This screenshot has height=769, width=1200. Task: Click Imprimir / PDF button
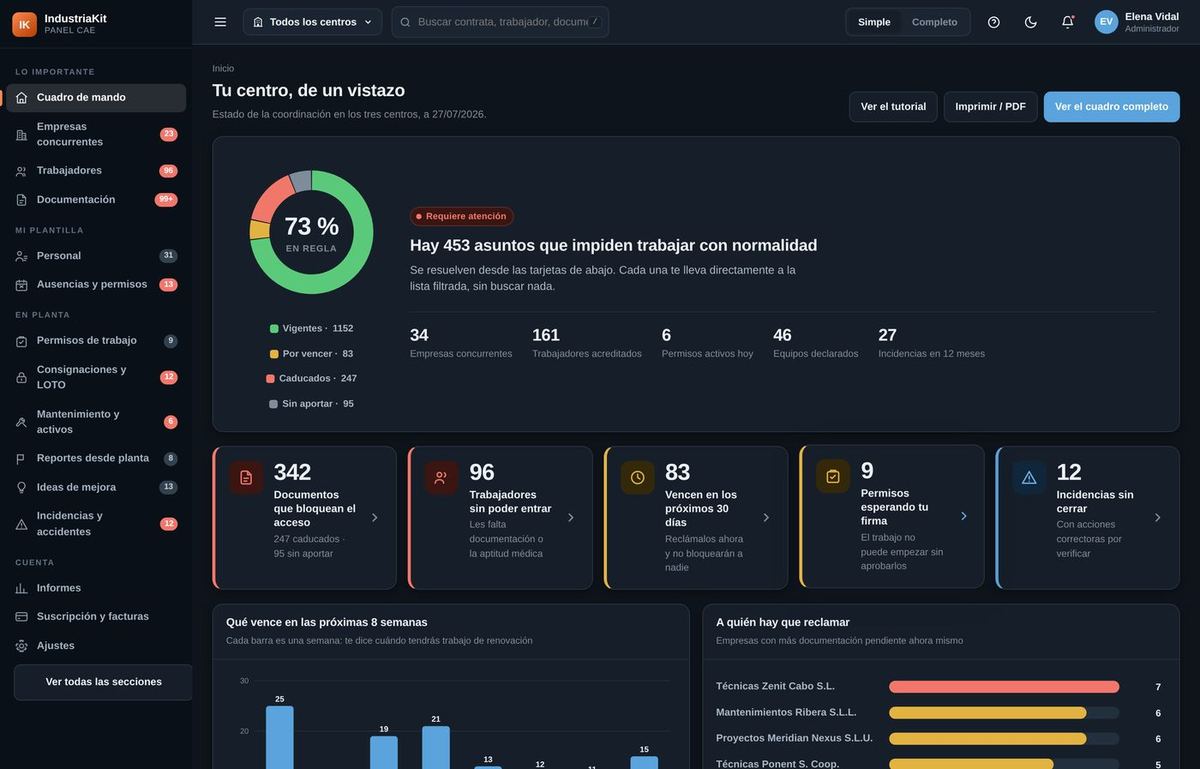(x=990, y=107)
